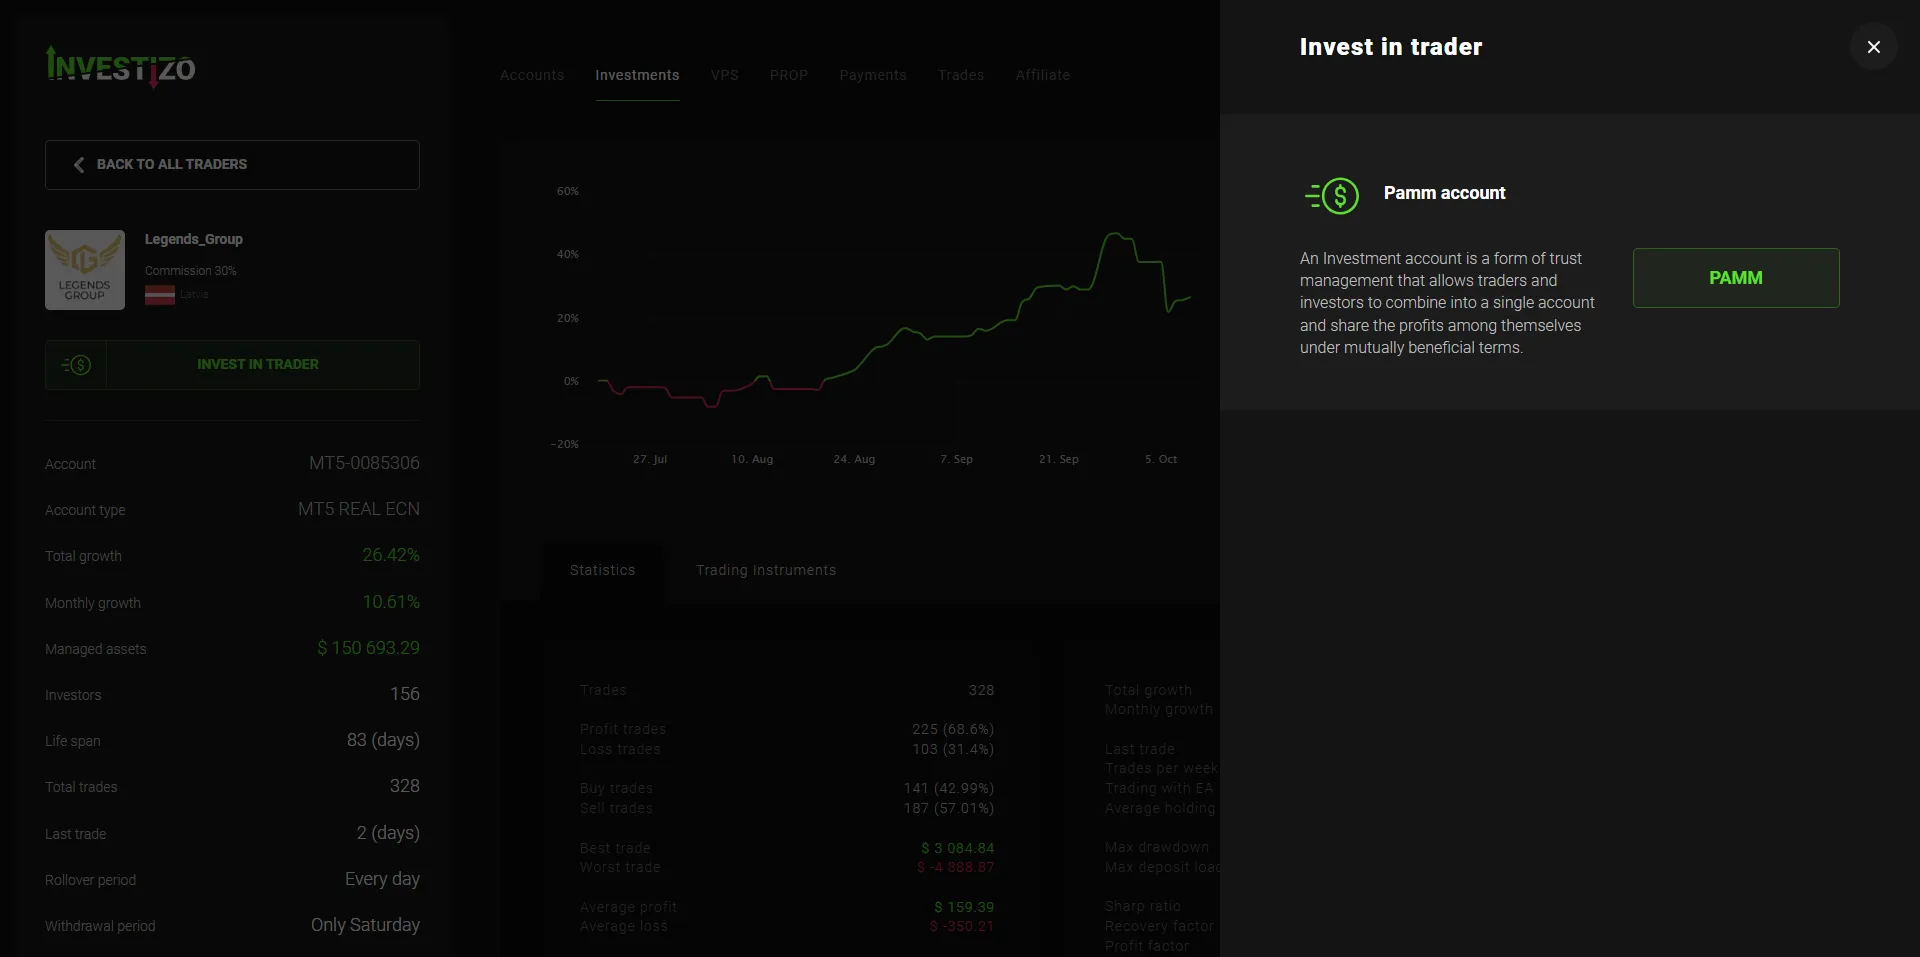Go back to all traders
Screen dimensions: 1920x957
232,165
